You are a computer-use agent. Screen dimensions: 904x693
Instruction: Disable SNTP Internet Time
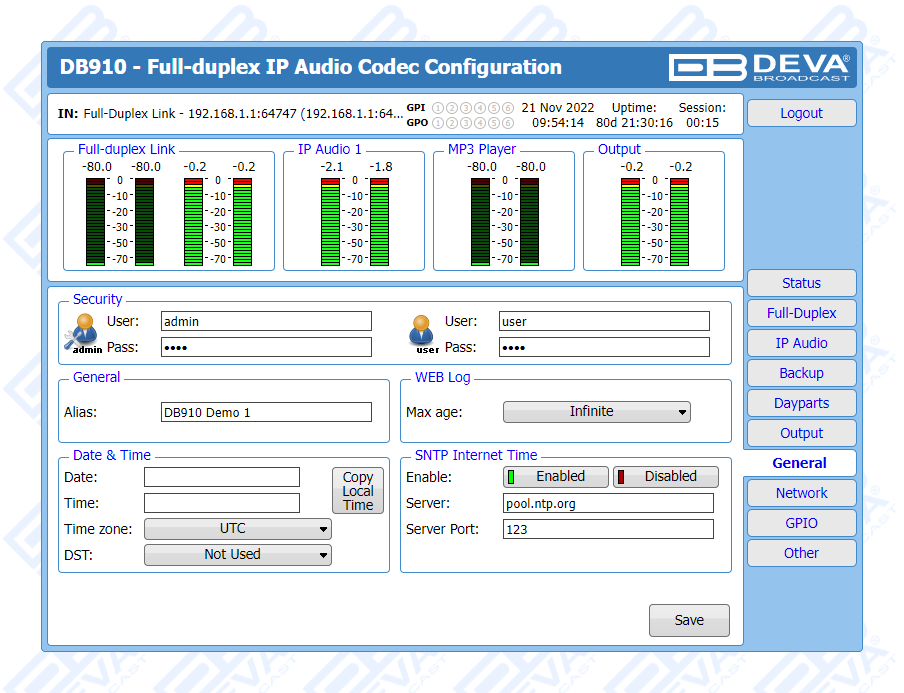tap(665, 477)
